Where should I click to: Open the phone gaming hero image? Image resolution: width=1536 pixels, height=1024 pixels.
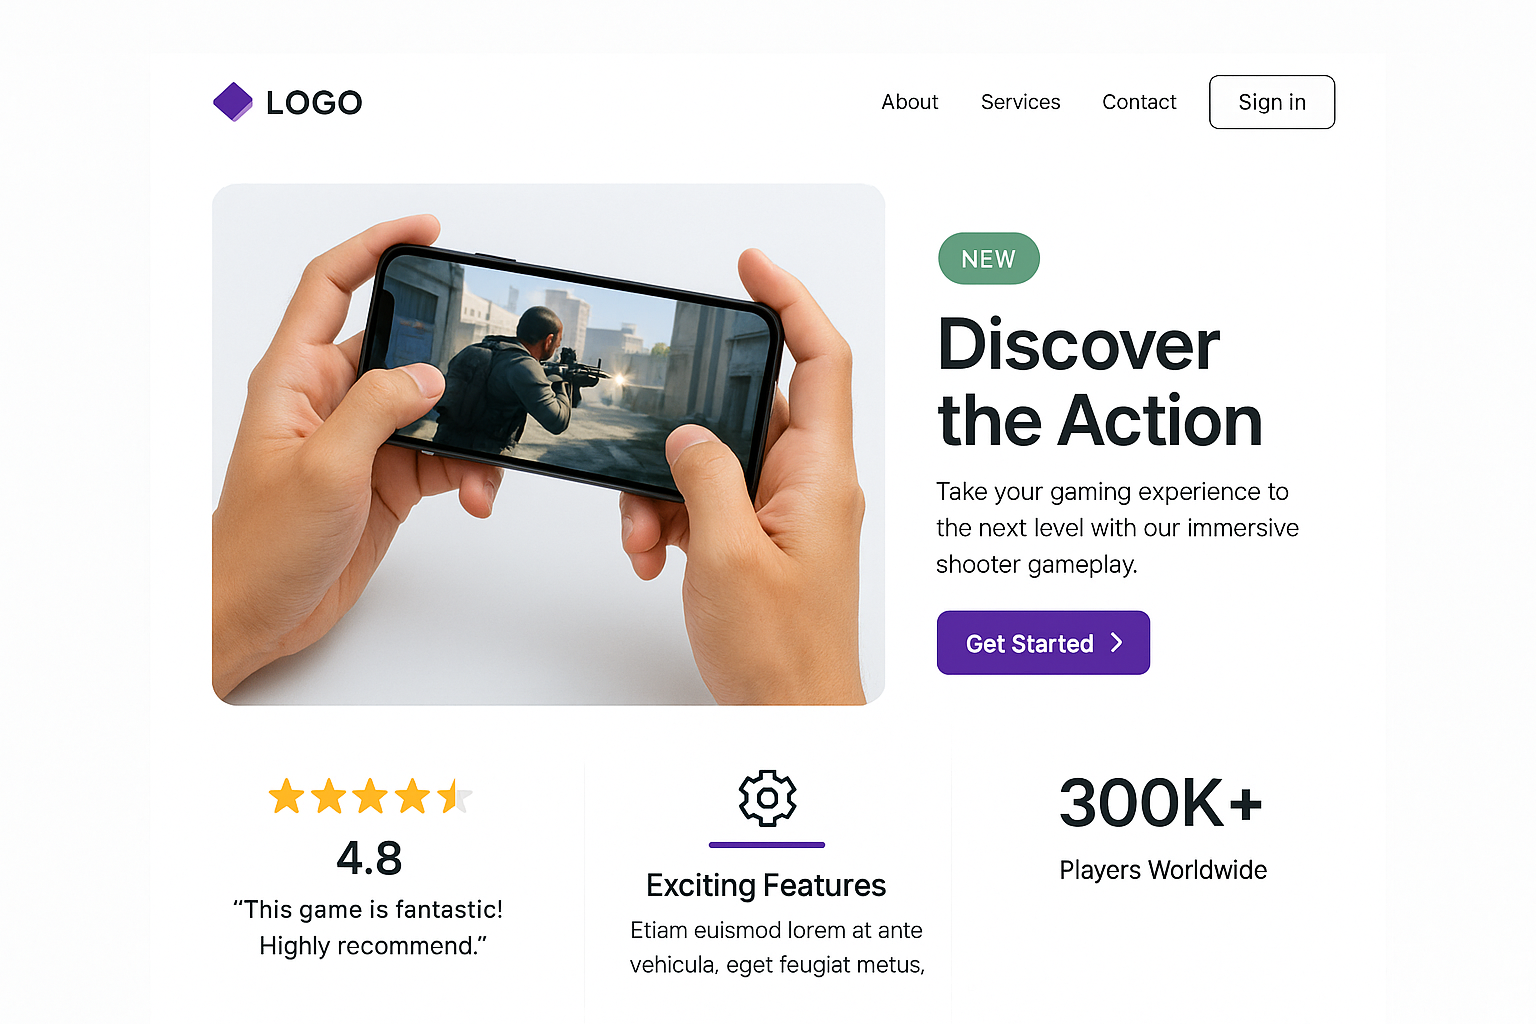548,444
